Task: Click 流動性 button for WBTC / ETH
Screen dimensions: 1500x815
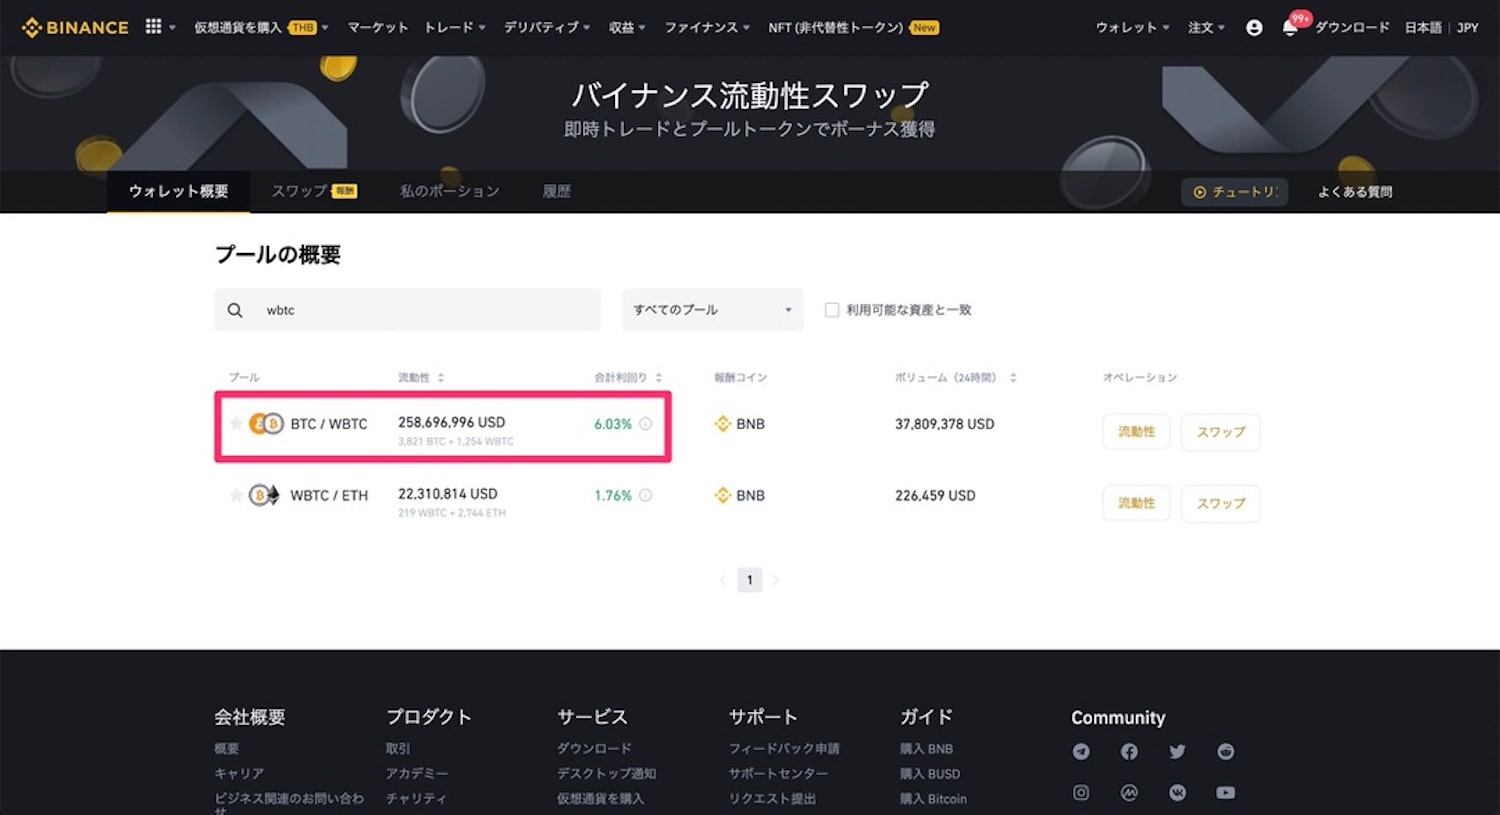Action: (1136, 503)
